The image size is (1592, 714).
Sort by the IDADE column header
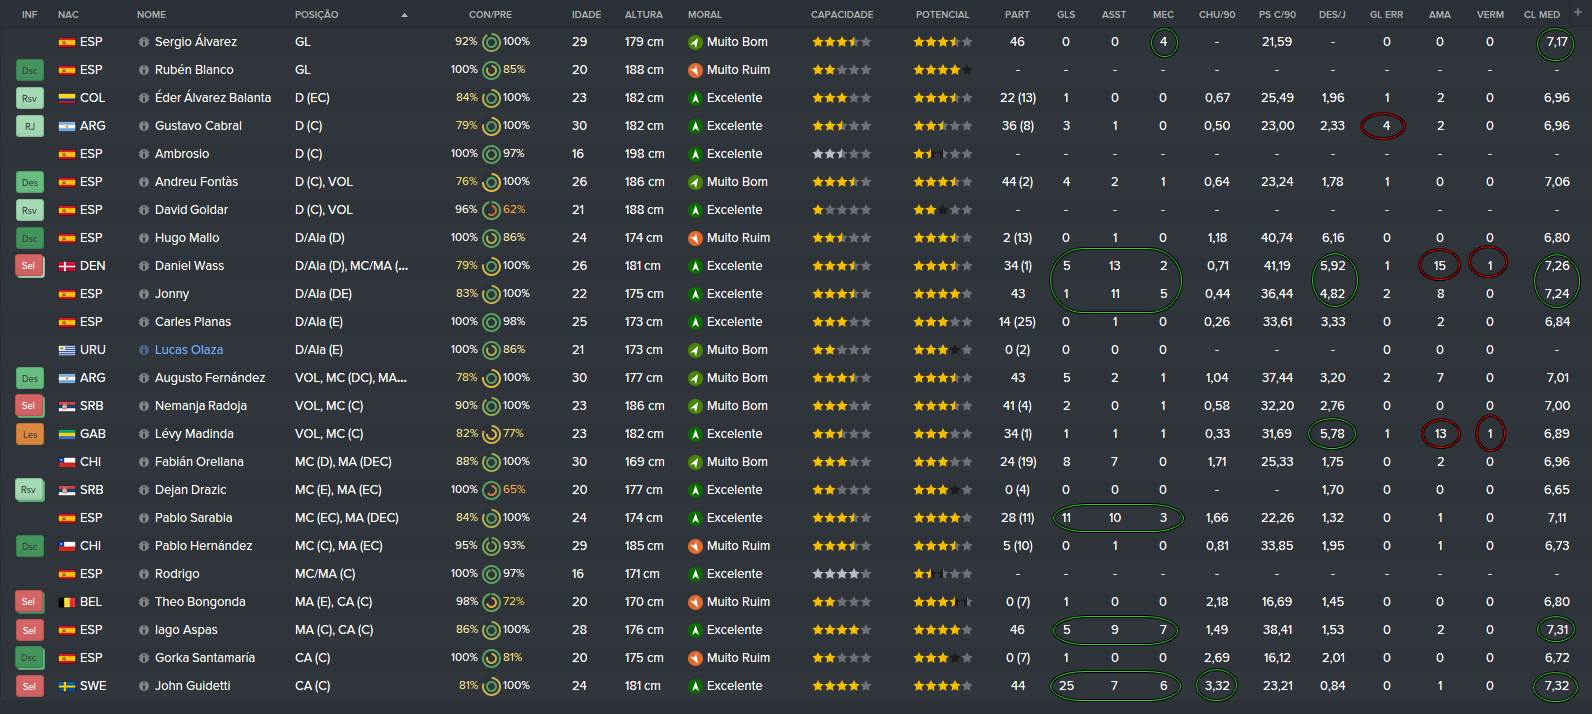coord(586,15)
